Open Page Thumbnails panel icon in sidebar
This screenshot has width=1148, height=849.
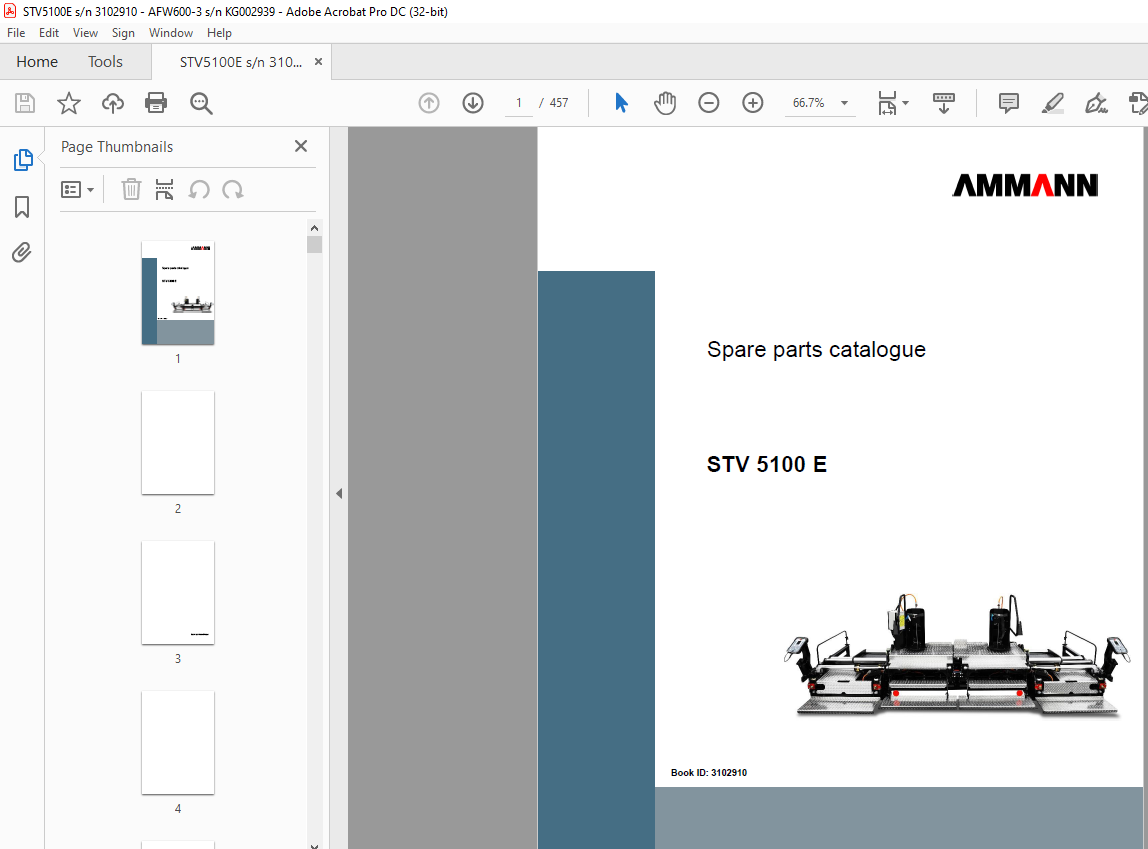(23, 160)
